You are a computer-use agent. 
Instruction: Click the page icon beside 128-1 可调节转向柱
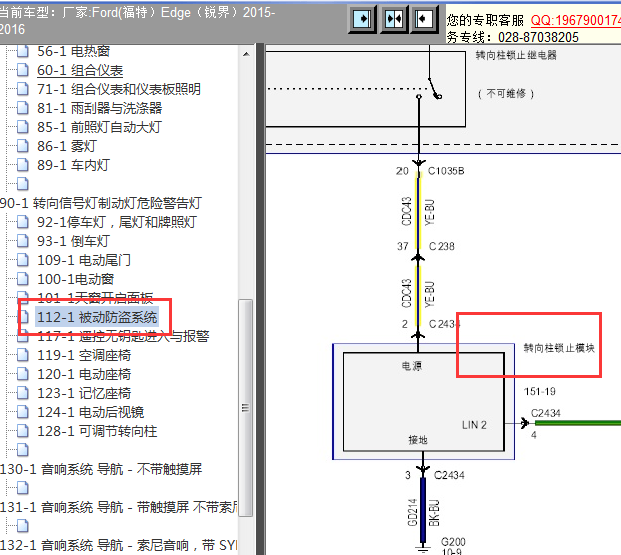coord(23,431)
